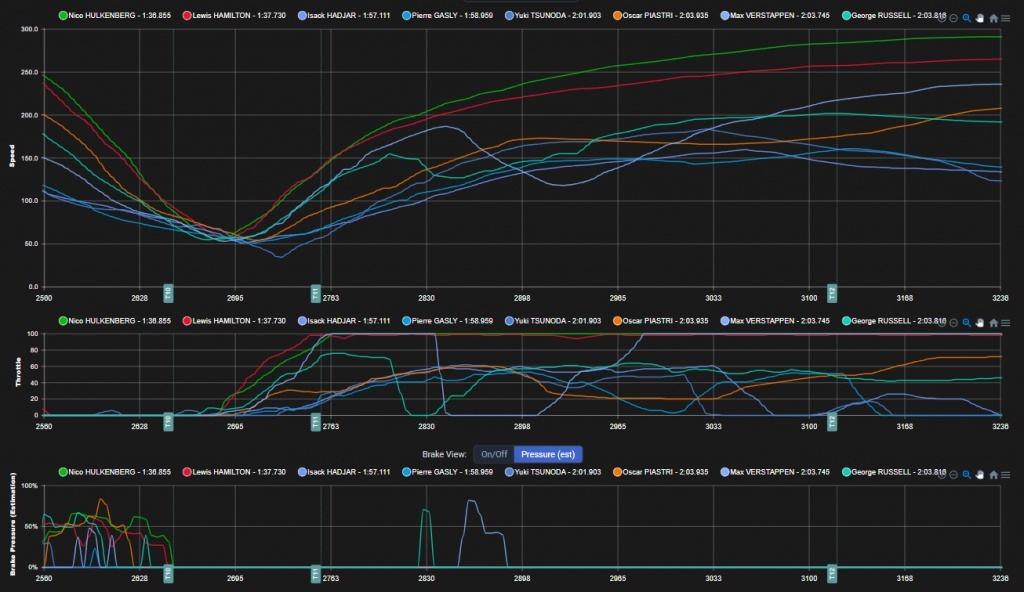Choose pan hand tool on Brake Pressure chart

[980, 474]
